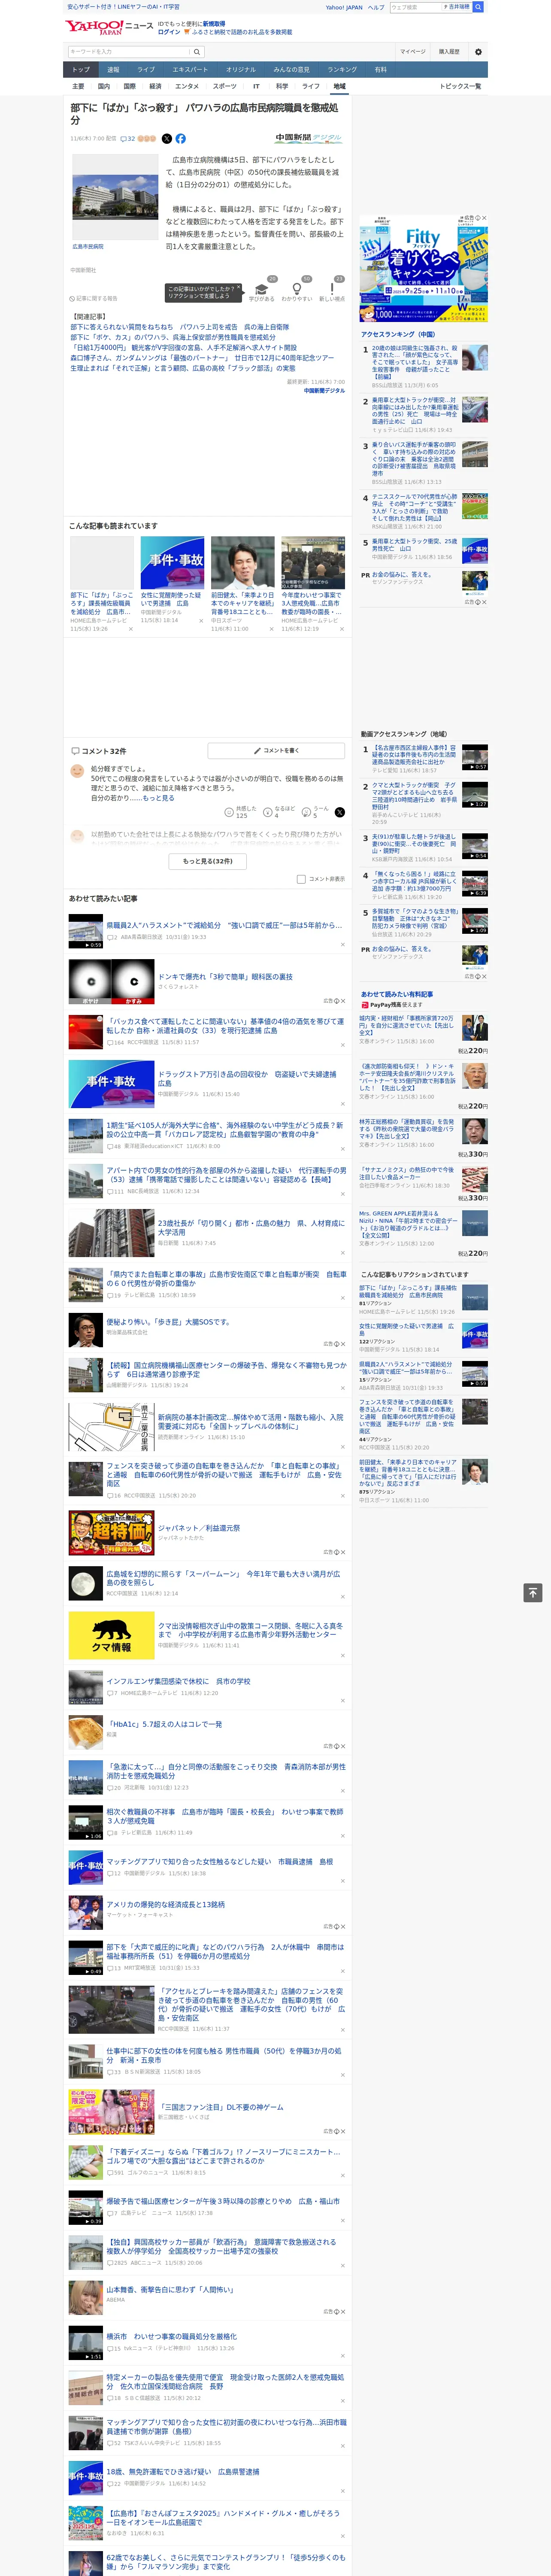Share the first comment on X

(340, 812)
